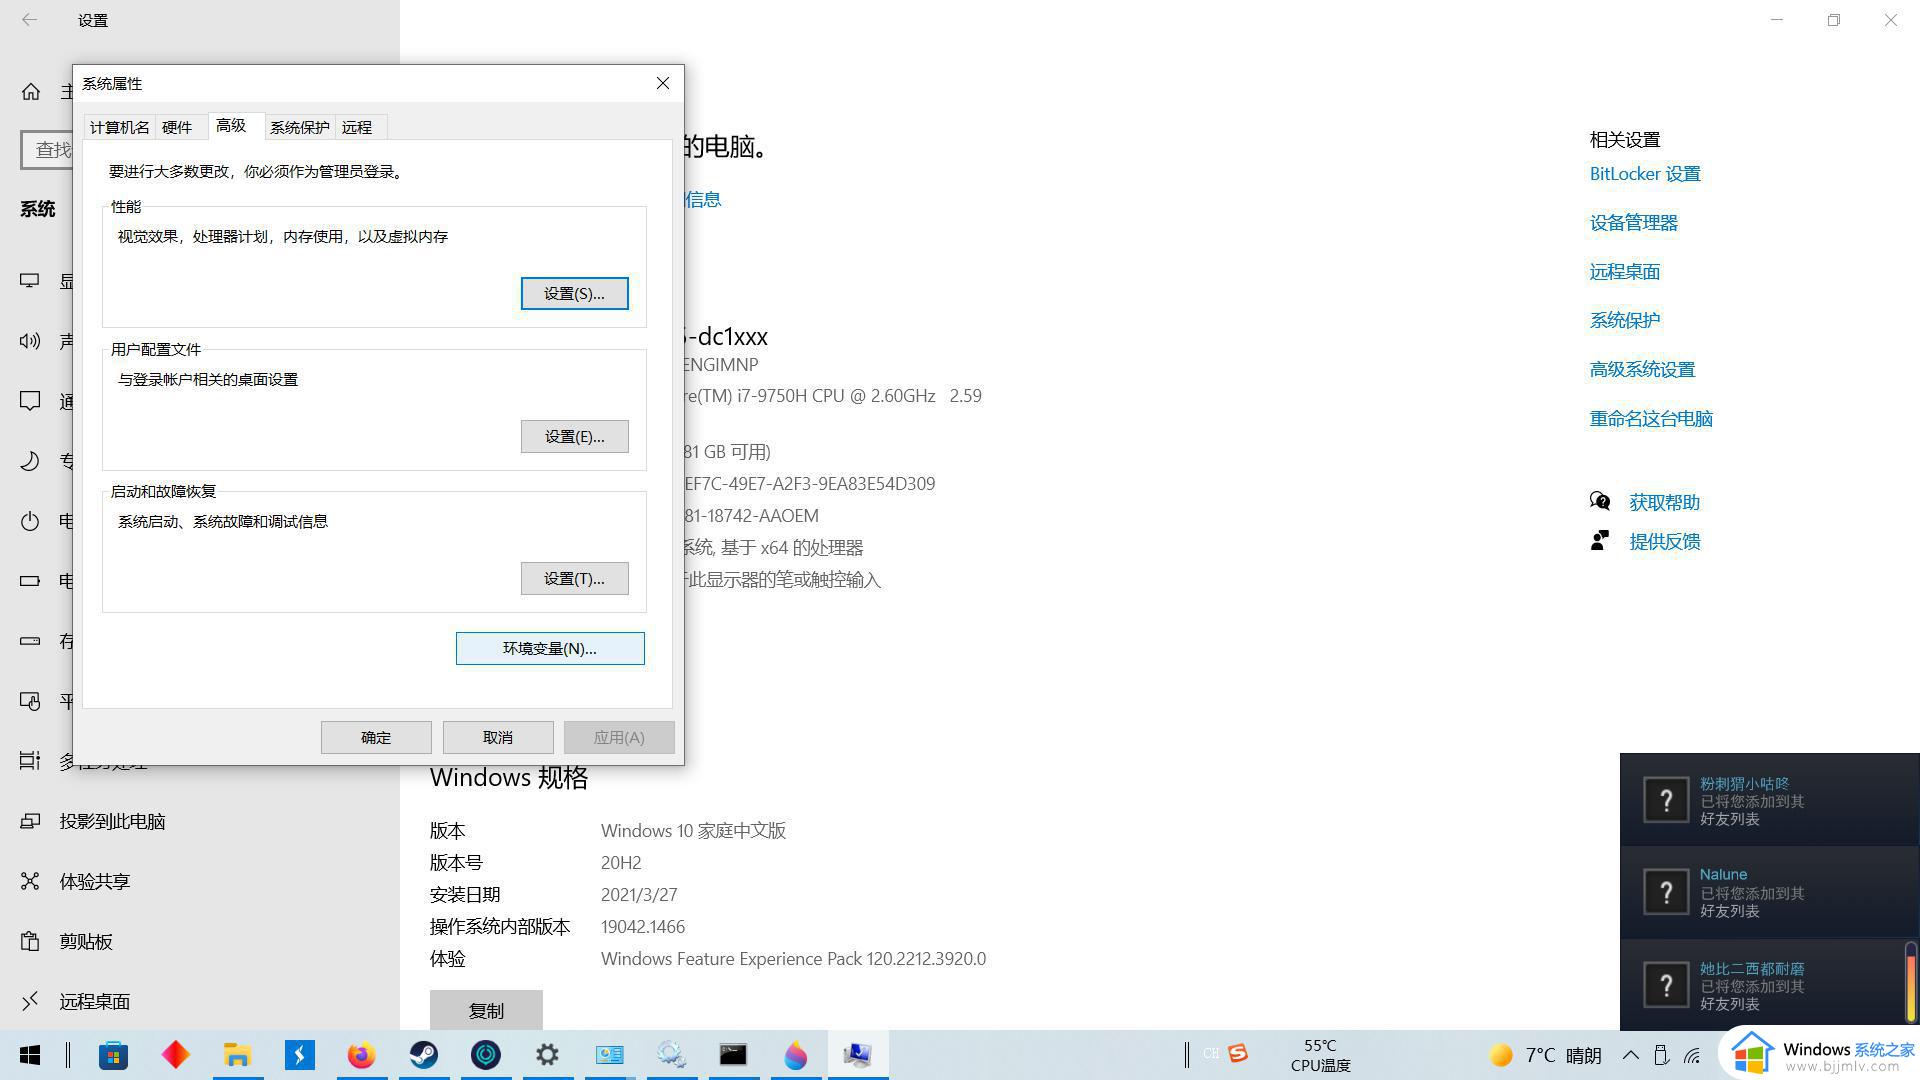Open the Wi-Fi network tray icon
Screen dimensions: 1920x1080
[x=1692, y=1056]
